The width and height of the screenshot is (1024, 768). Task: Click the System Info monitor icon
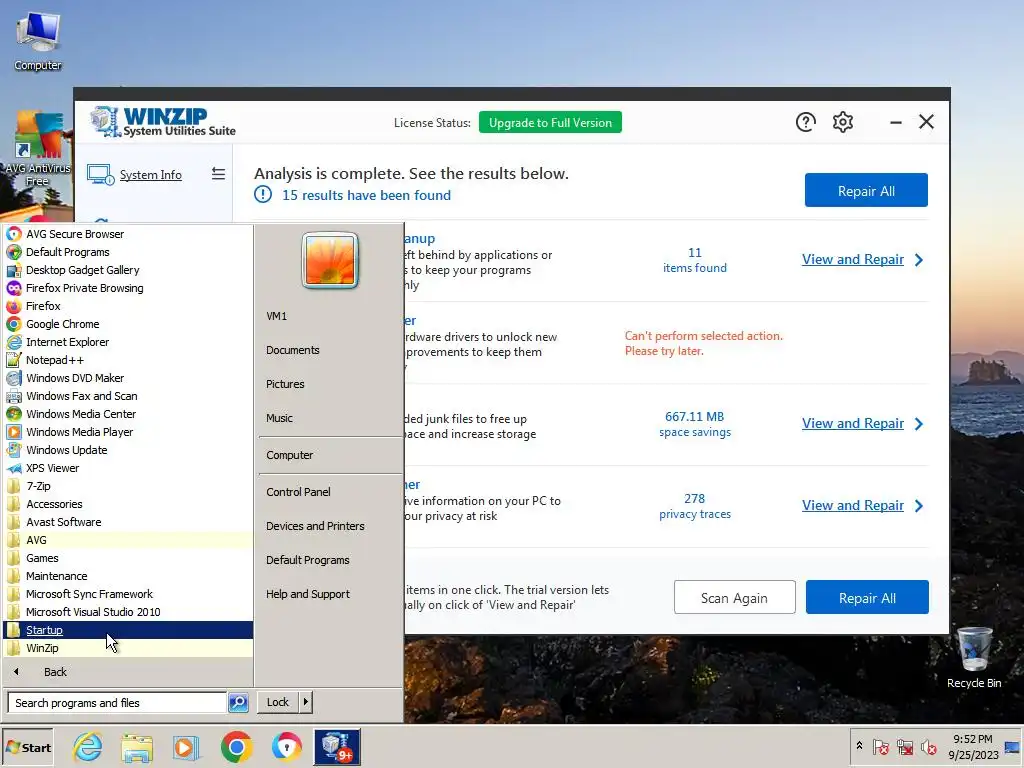click(101, 174)
